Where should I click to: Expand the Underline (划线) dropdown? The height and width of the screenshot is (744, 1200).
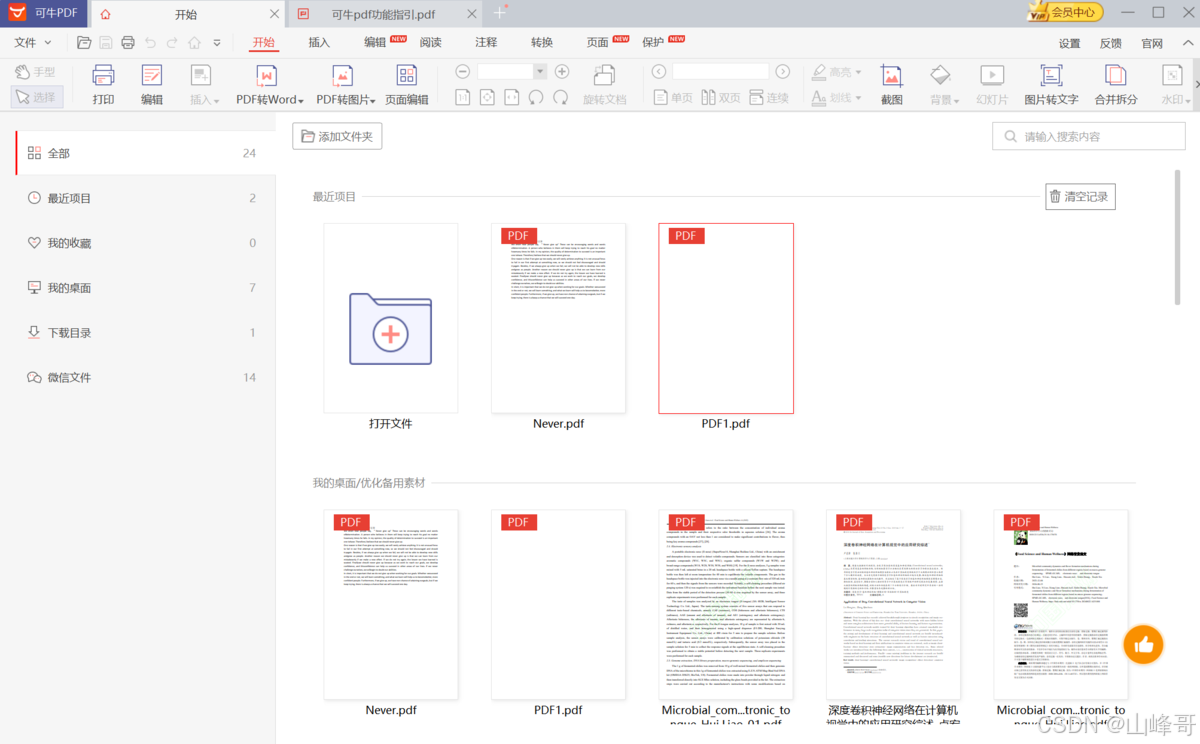[x=859, y=98]
